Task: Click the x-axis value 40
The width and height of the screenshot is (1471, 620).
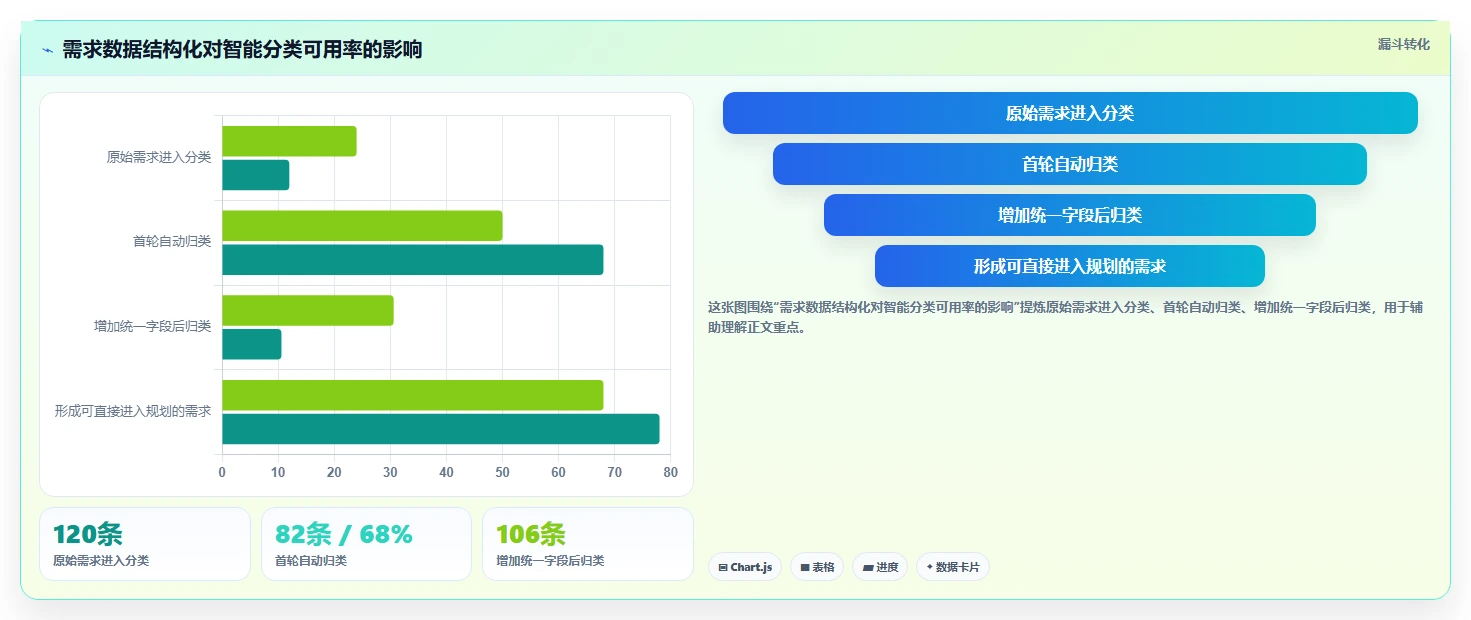Action: (446, 472)
